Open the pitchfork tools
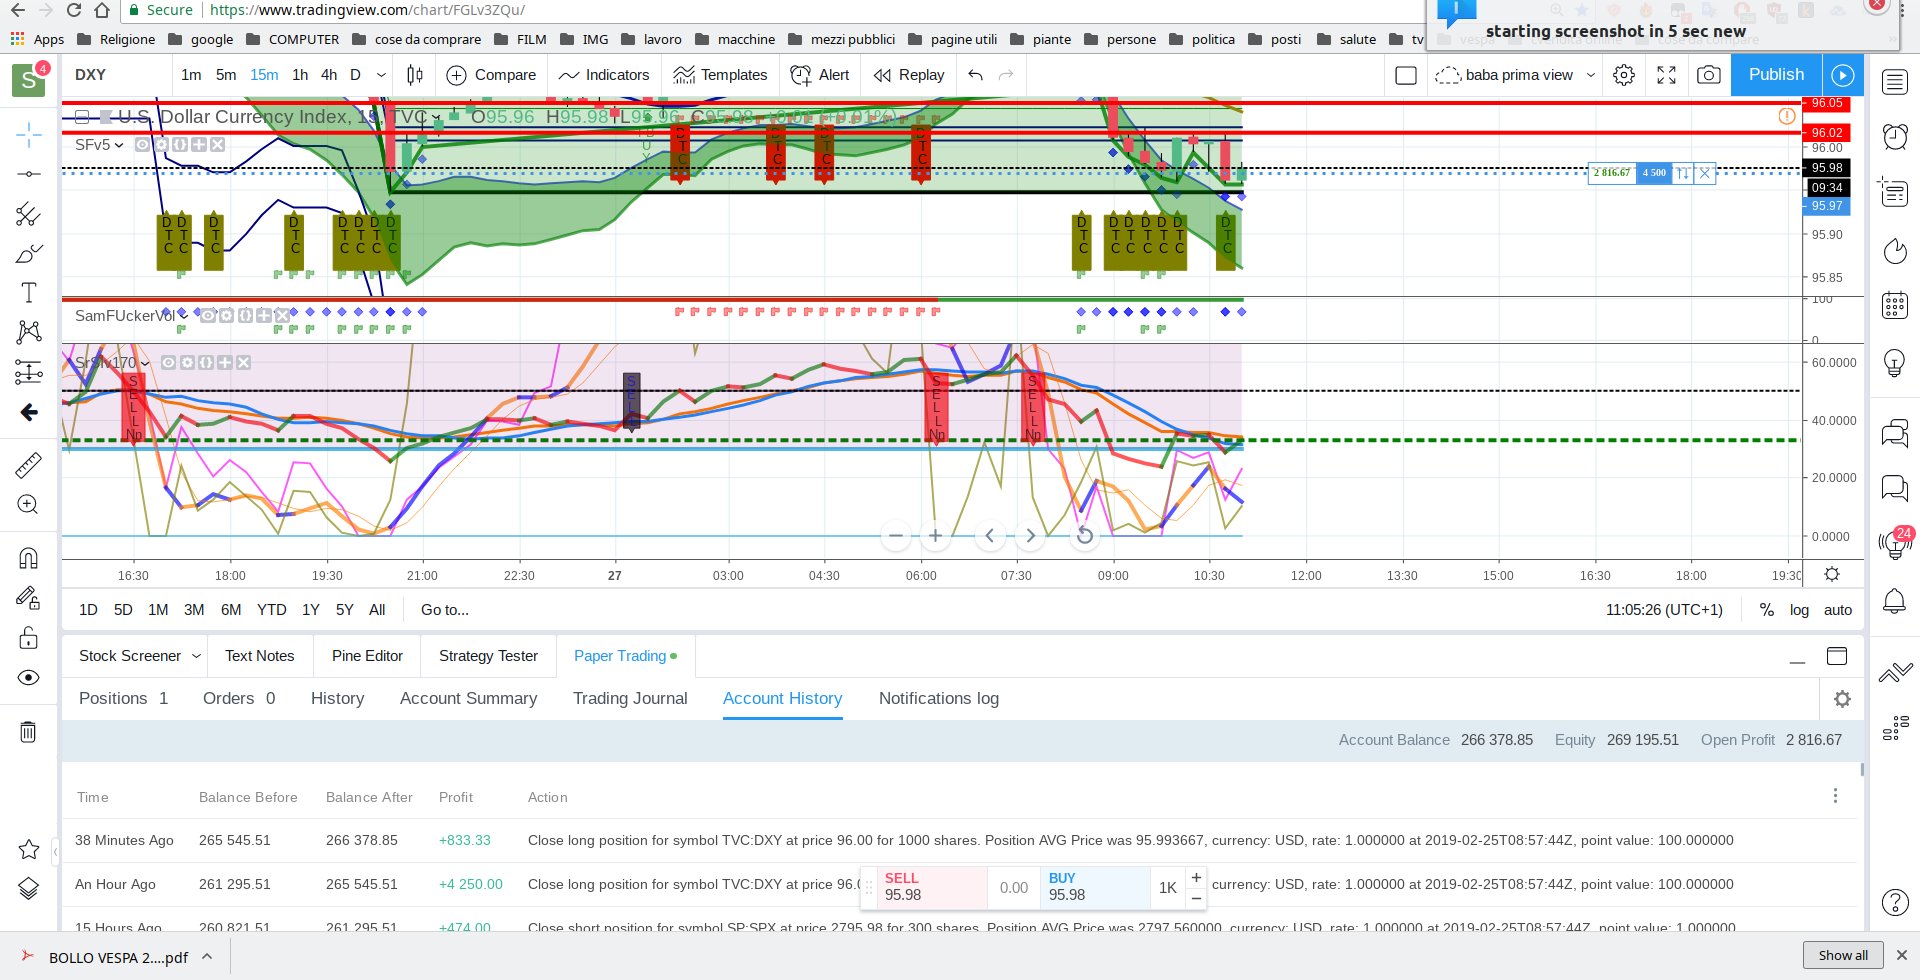This screenshot has width=1920, height=980. pos(29,214)
